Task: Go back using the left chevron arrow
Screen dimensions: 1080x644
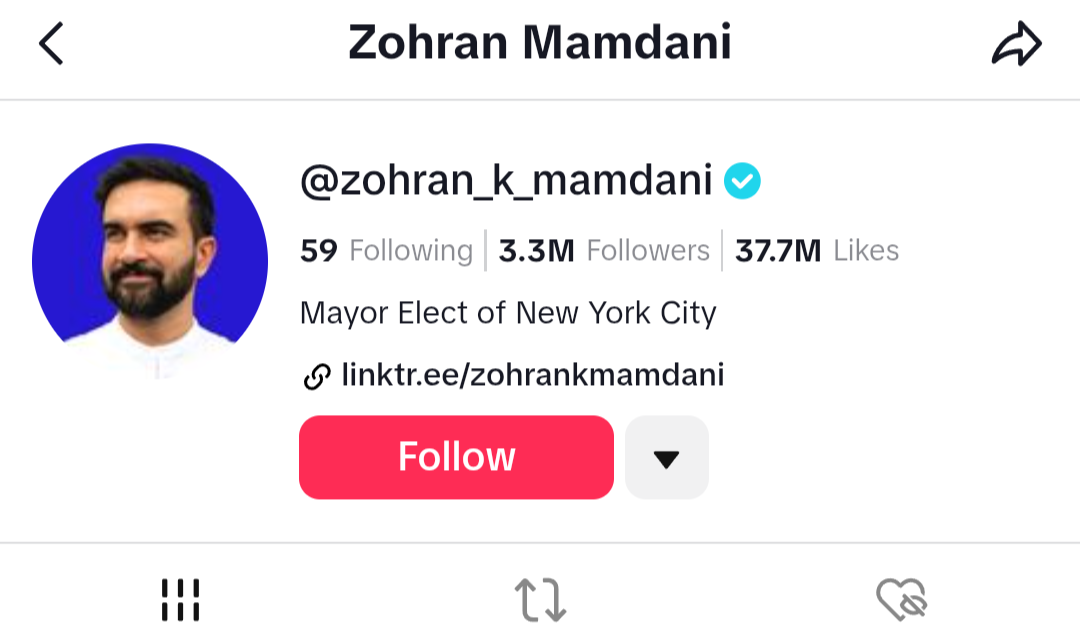Action: point(51,44)
